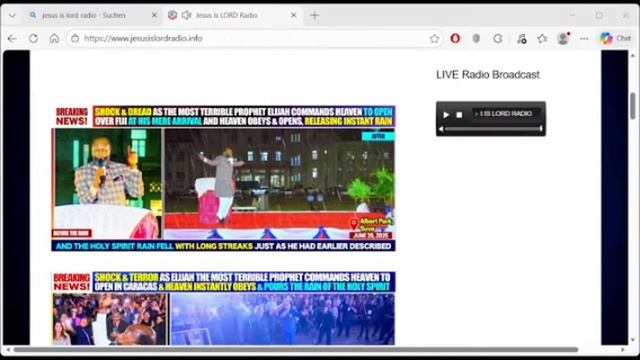Go to the browser home page

54,38
